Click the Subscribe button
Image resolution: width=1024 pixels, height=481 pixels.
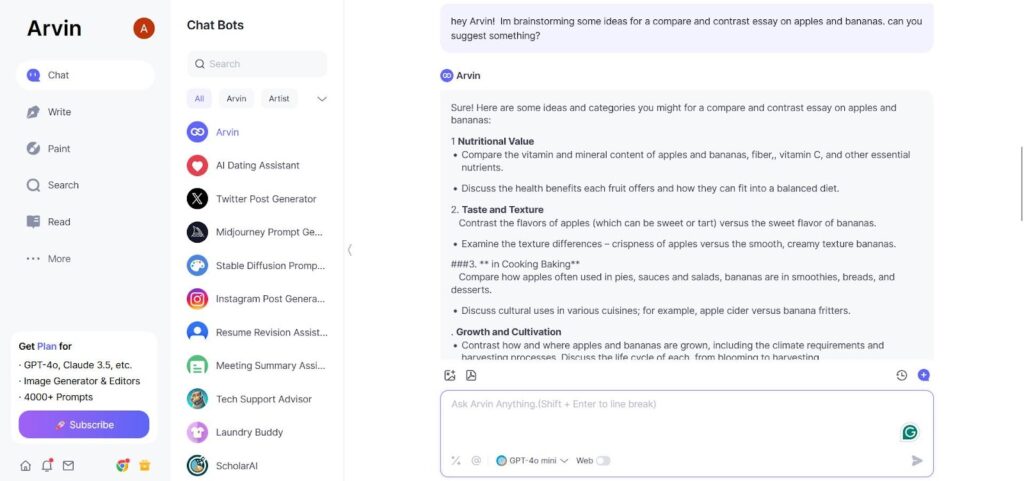coord(84,424)
